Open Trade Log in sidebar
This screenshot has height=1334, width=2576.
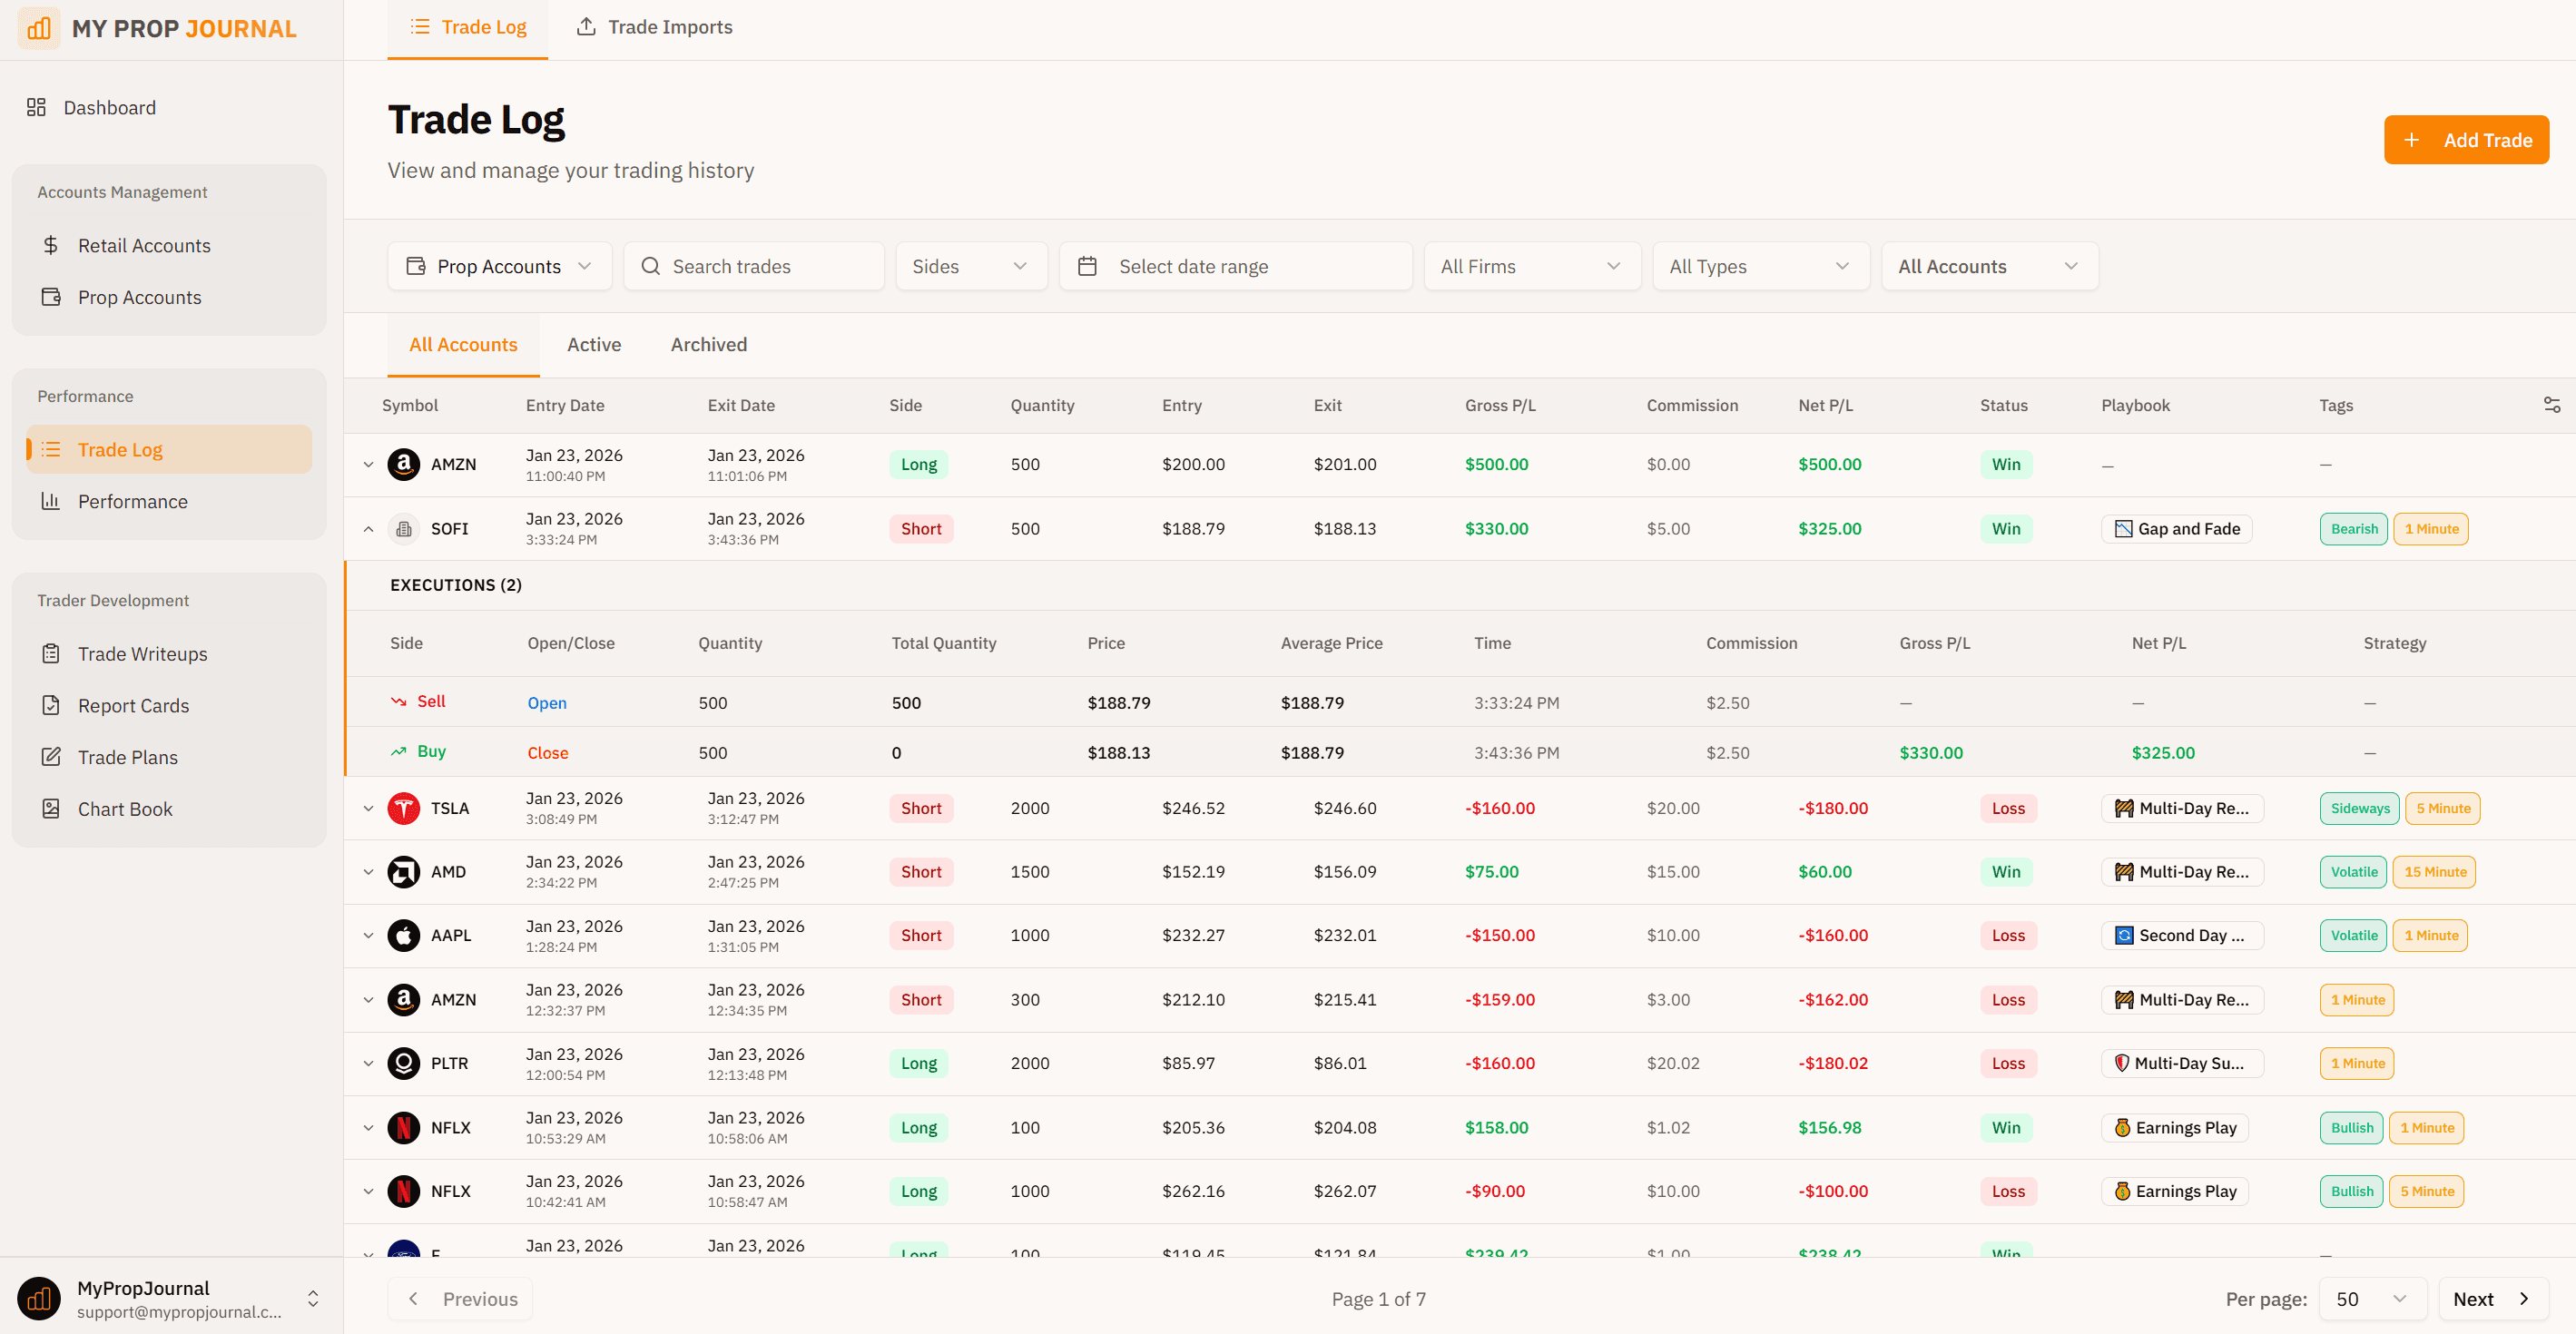[169, 449]
